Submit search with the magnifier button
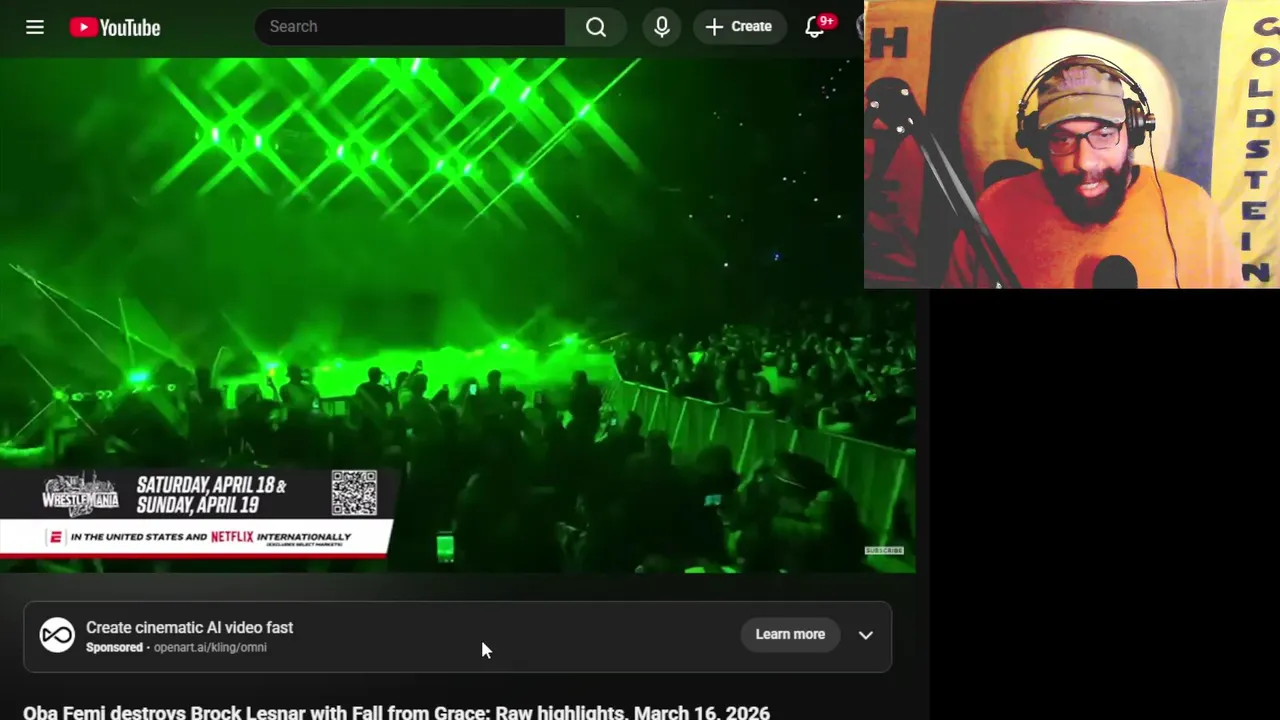The width and height of the screenshot is (1280, 720). 596,27
